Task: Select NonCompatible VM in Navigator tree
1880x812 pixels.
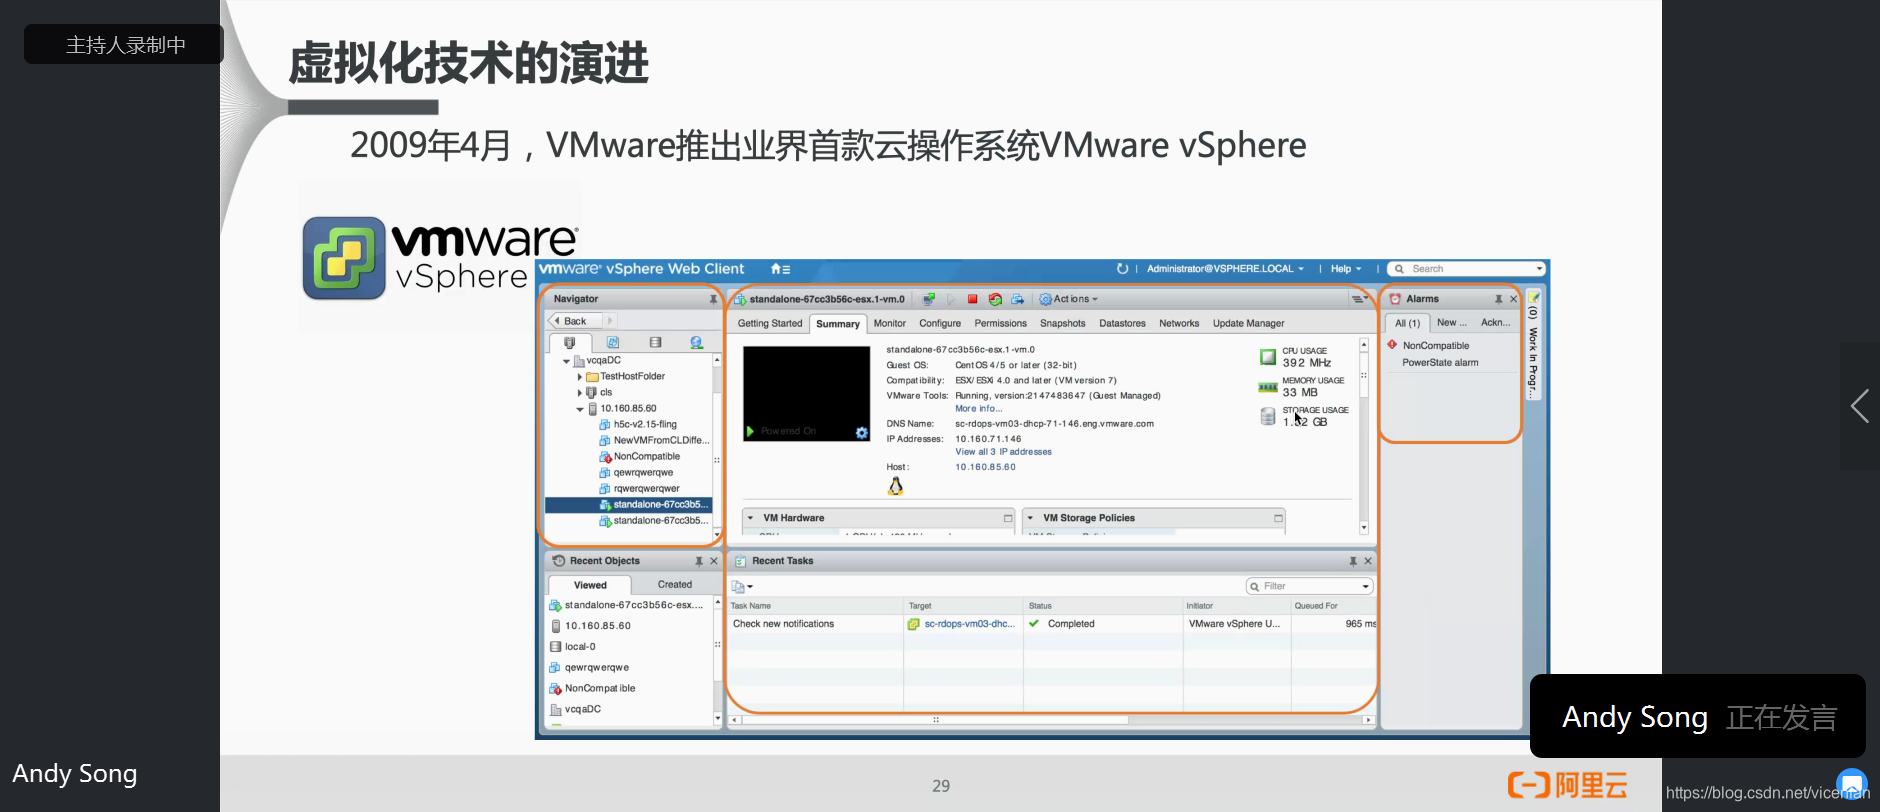Action: pos(646,457)
